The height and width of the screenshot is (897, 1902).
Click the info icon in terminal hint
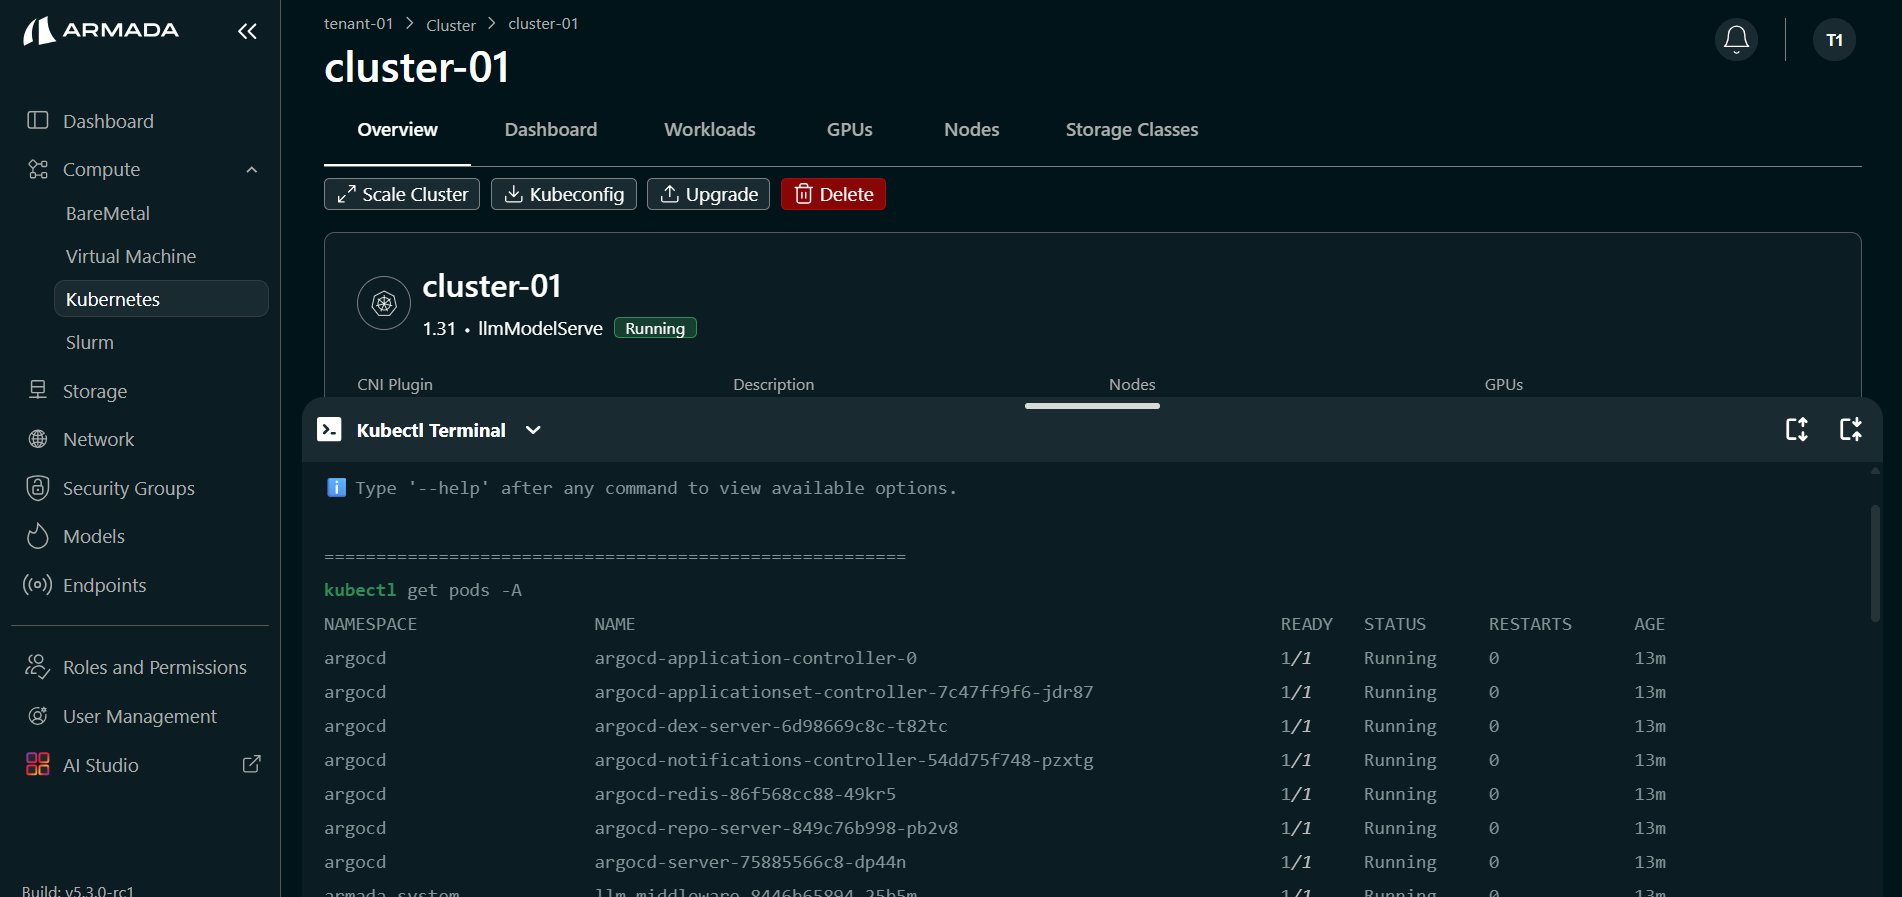[x=336, y=488]
